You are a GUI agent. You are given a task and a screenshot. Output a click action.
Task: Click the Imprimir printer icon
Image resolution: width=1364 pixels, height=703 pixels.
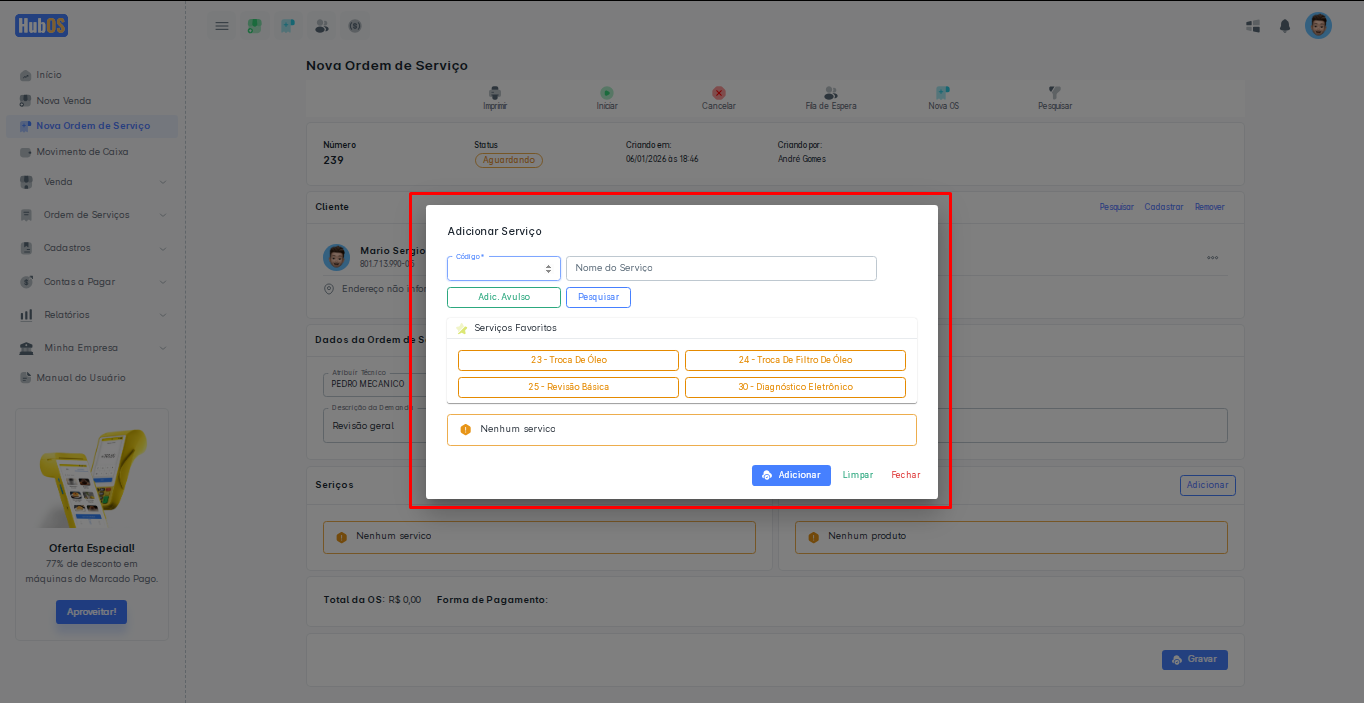coord(494,92)
